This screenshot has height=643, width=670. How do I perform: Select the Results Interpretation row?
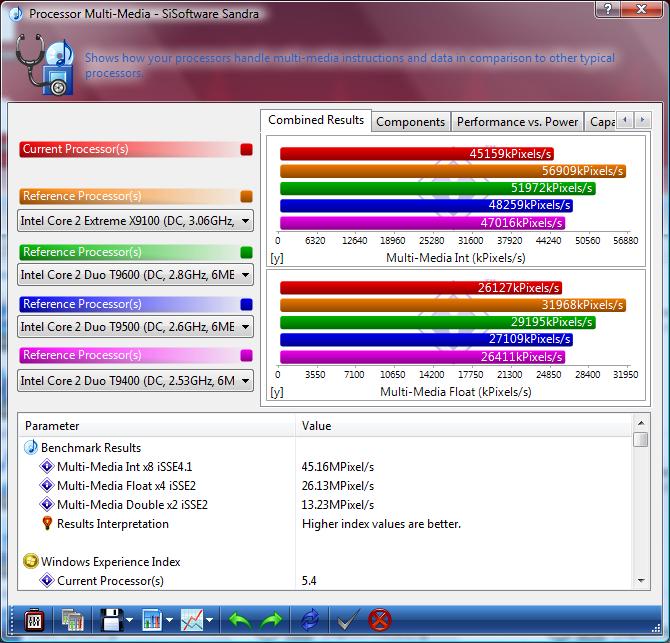[x=325, y=523]
